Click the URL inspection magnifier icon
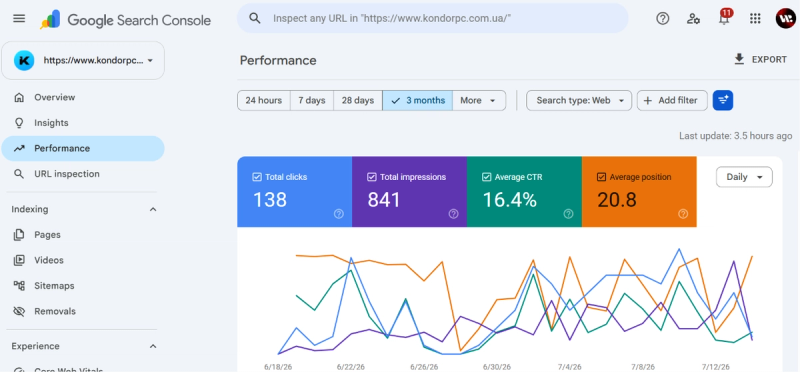 pos(19,174)
